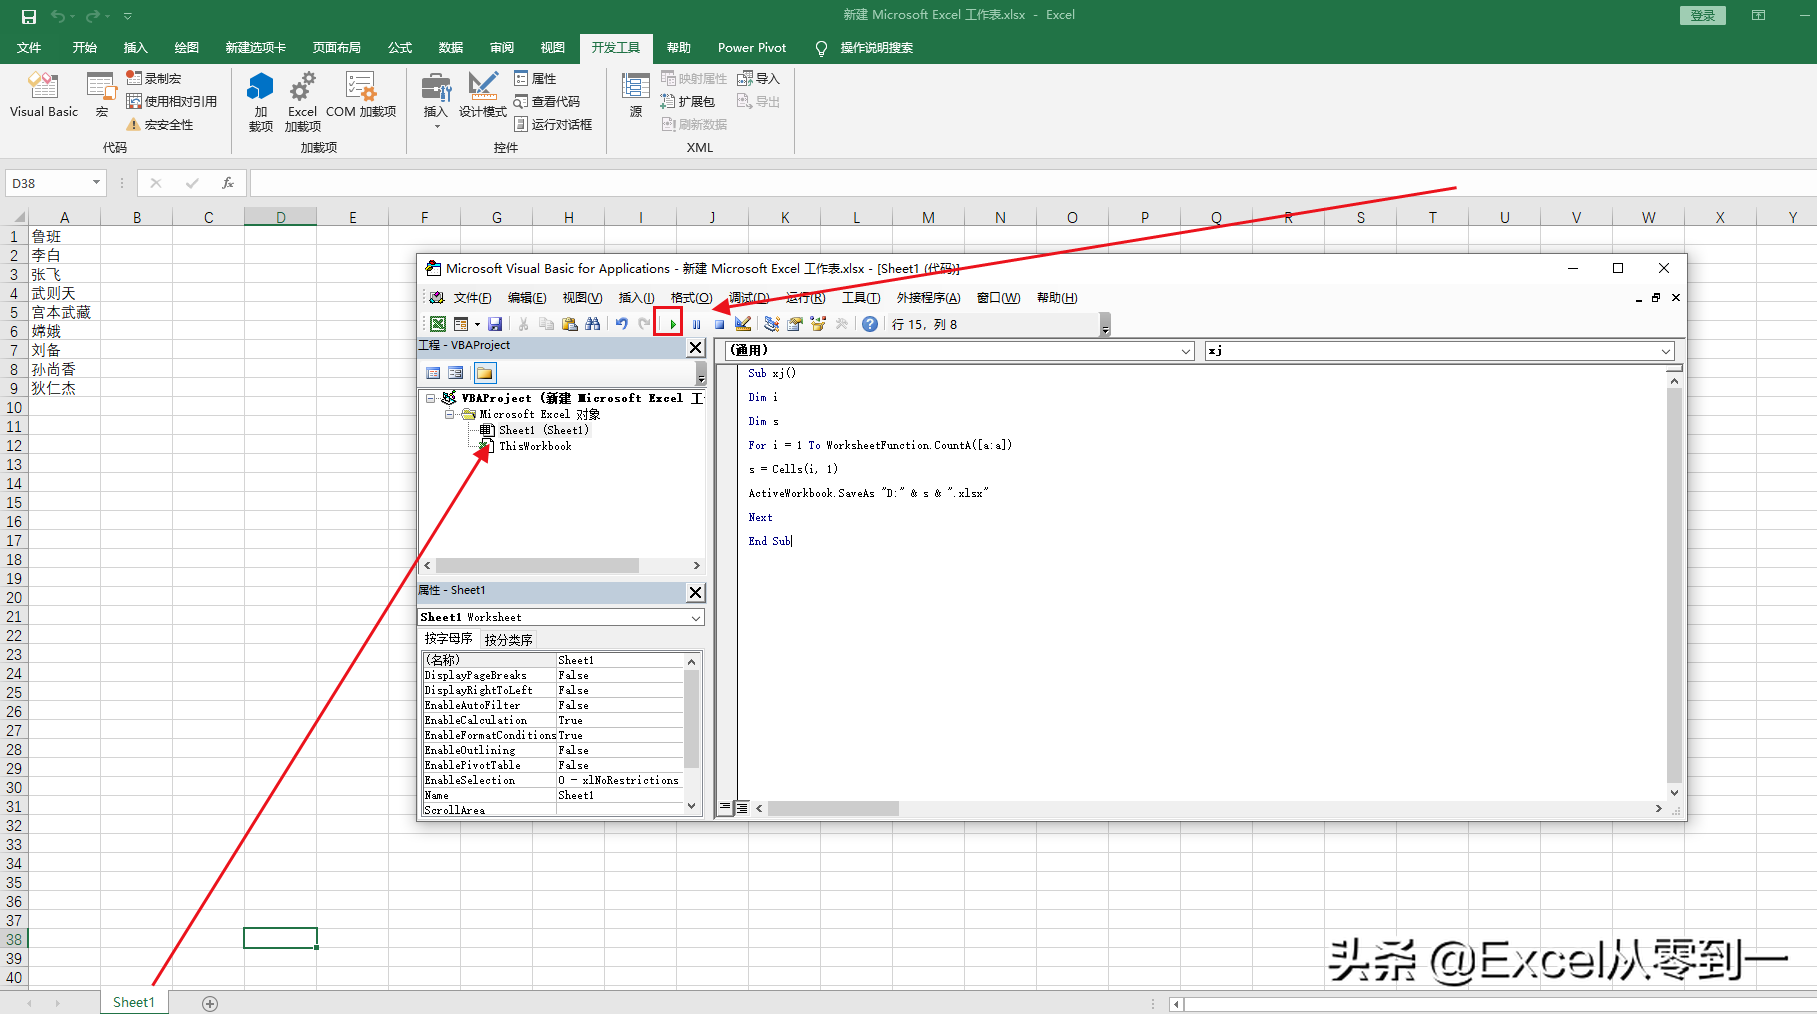Open the (通用) object dropdown
The height and width of the screenshot is (1014, 1817).
click(1186, 351)
